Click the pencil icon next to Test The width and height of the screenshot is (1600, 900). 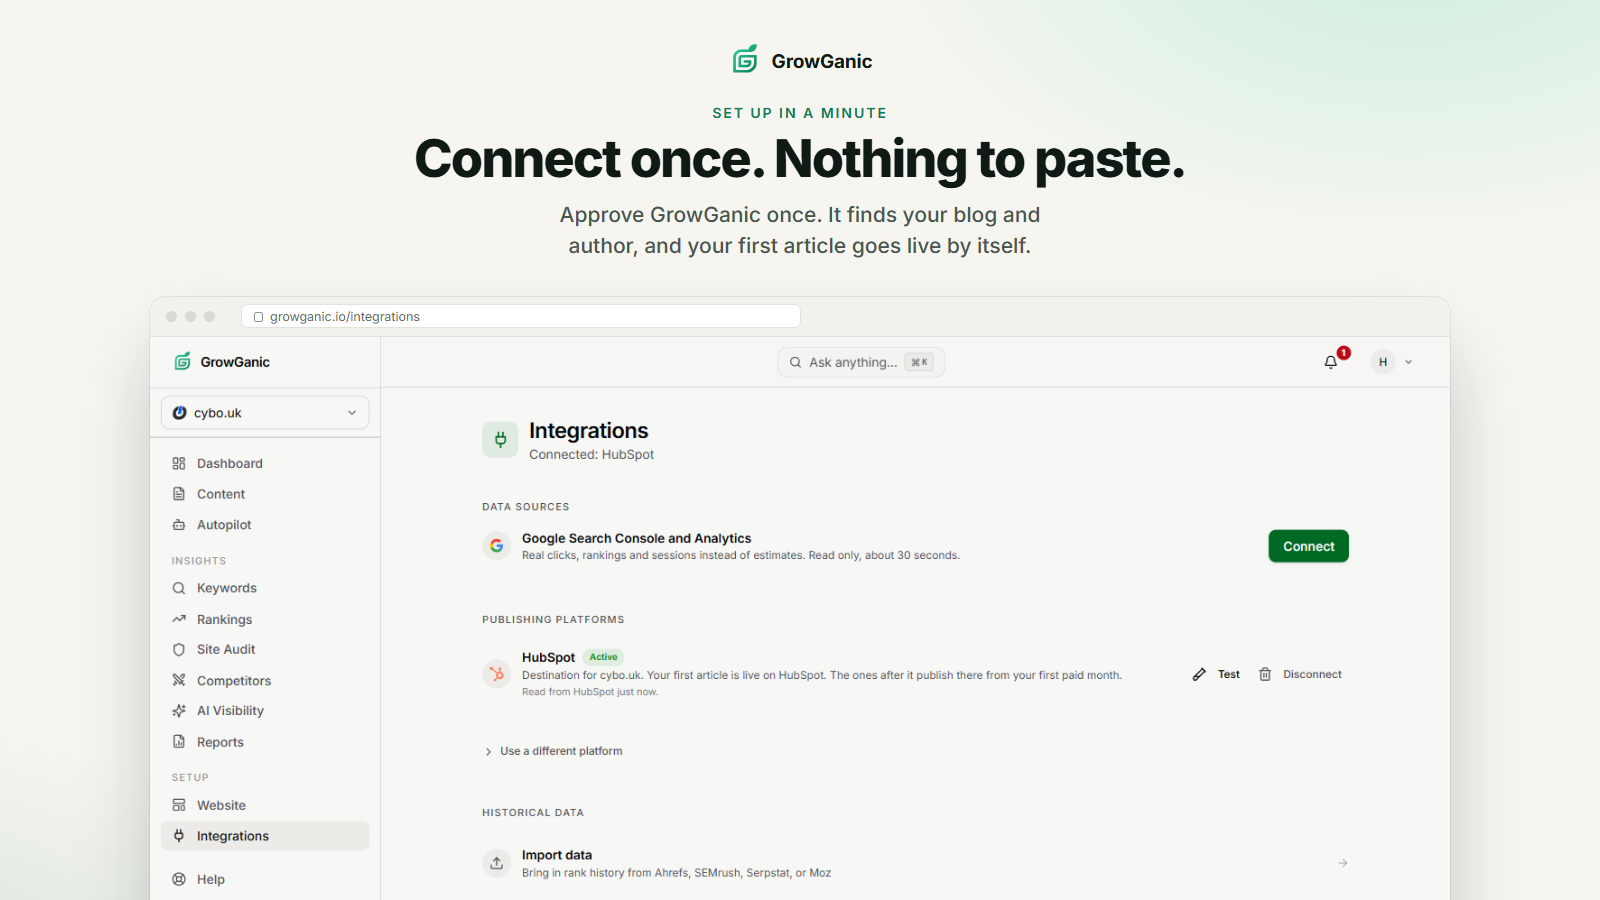click(x=1199, y=674)
